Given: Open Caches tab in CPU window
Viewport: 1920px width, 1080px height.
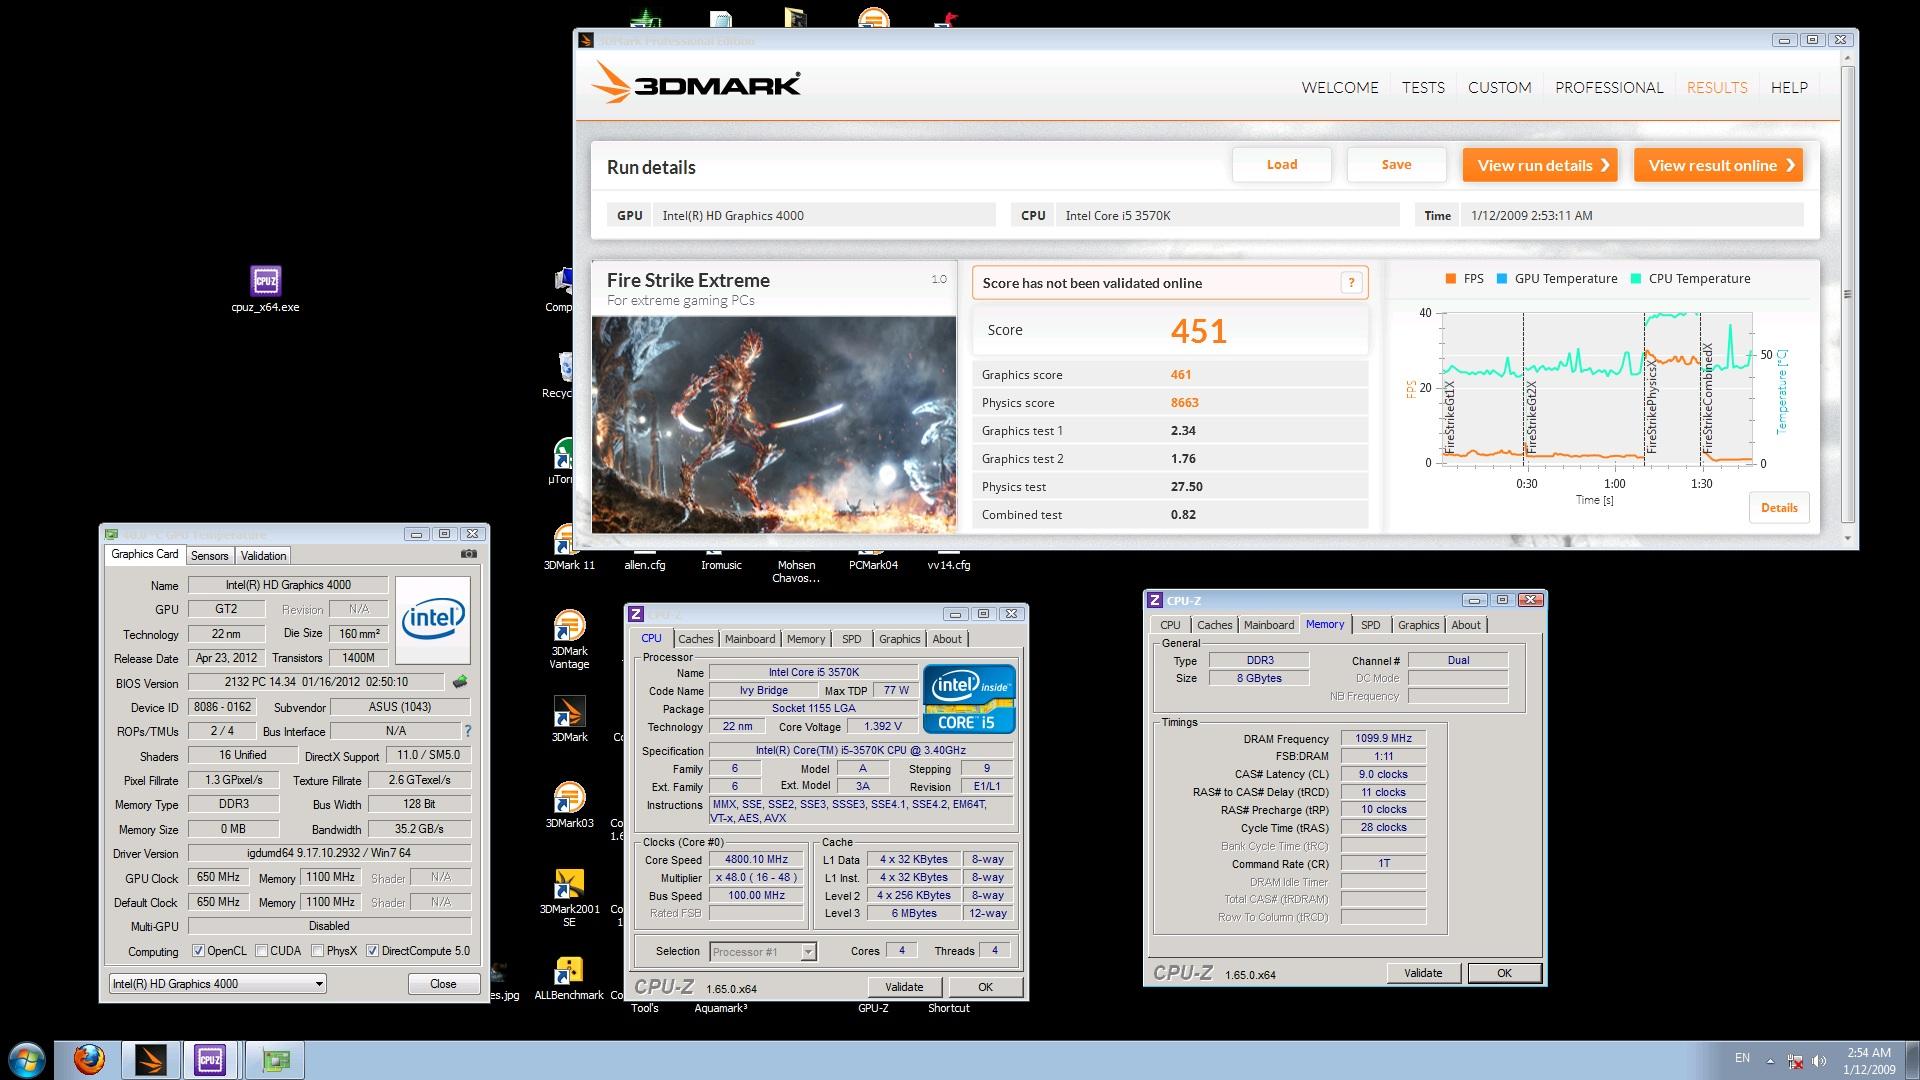Looking at the screenshot, I should 695,639.
